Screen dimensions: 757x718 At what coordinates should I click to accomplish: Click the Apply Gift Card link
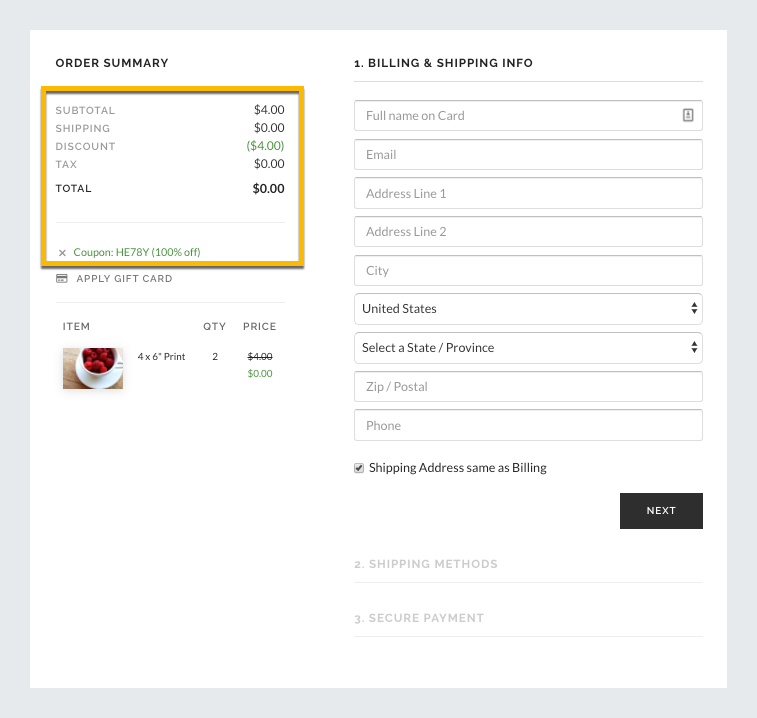pyautogui.click(x=124, y=279)
